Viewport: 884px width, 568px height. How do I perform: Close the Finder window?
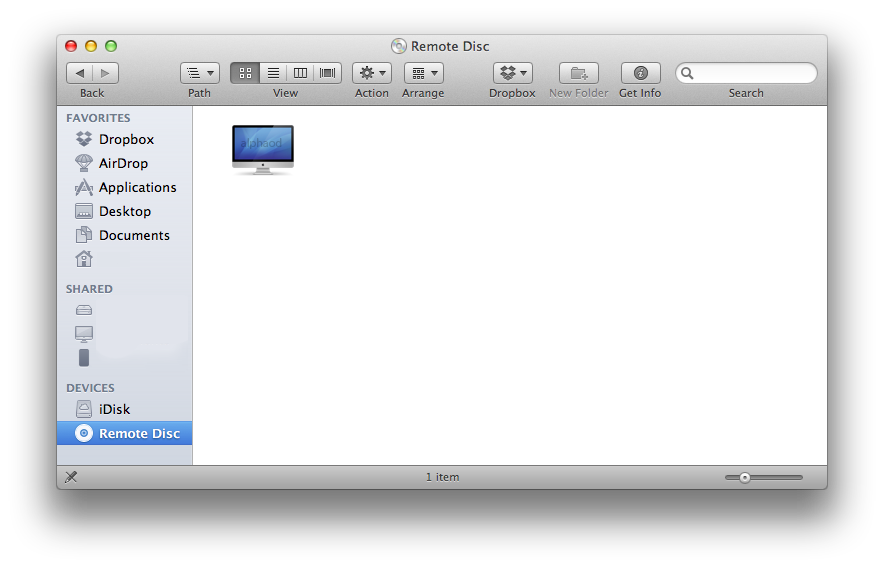point(71,46)
